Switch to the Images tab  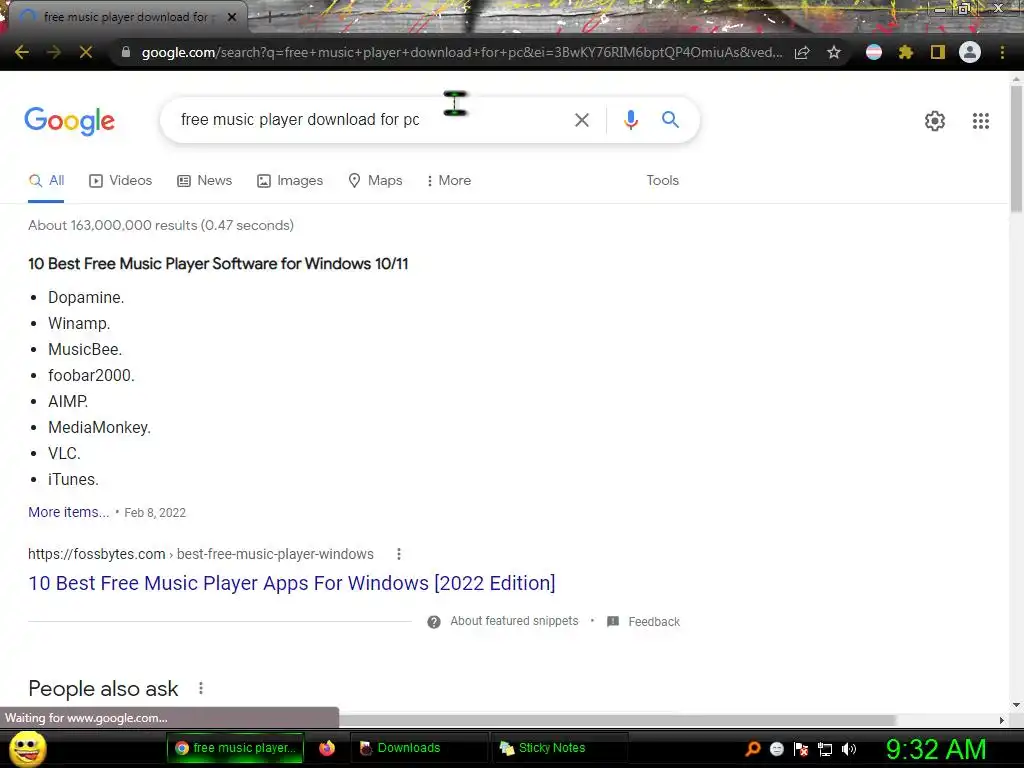[290, 181]
